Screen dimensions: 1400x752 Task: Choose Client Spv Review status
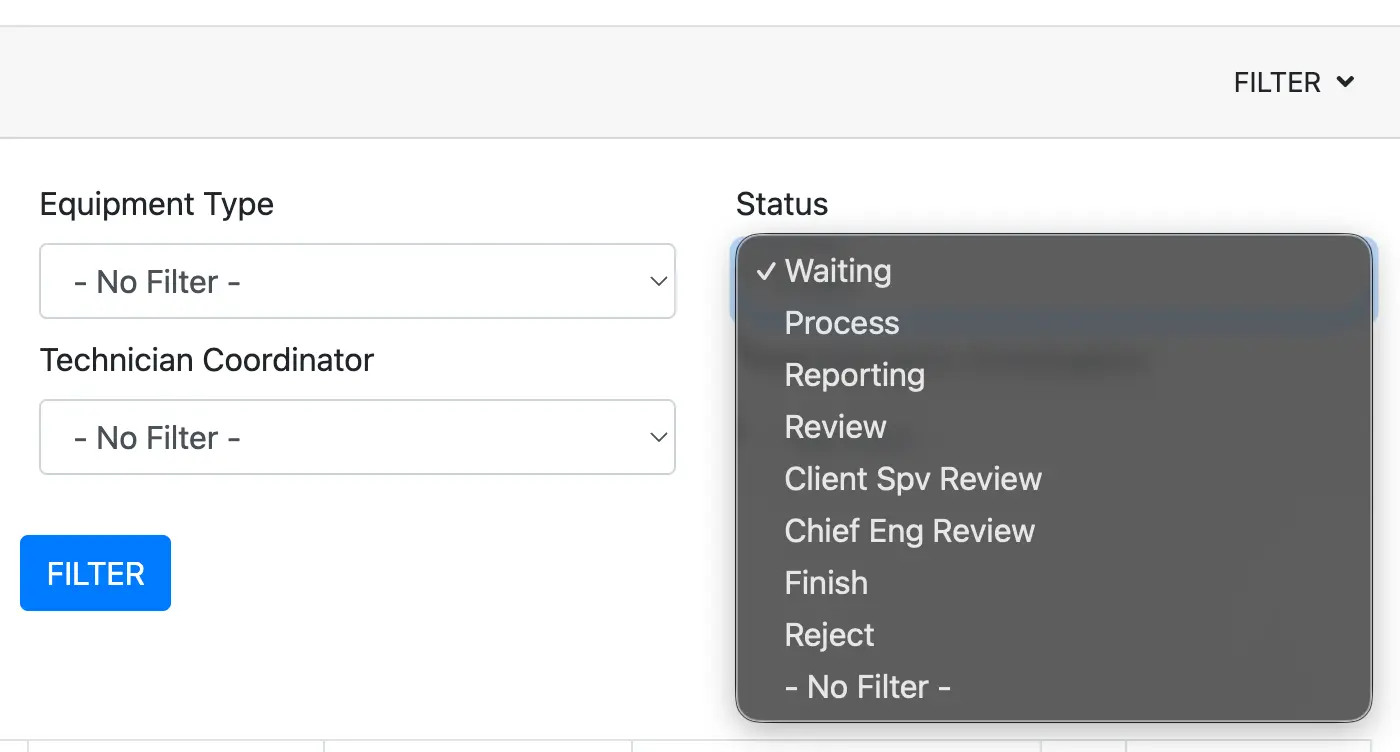point(913,479)
